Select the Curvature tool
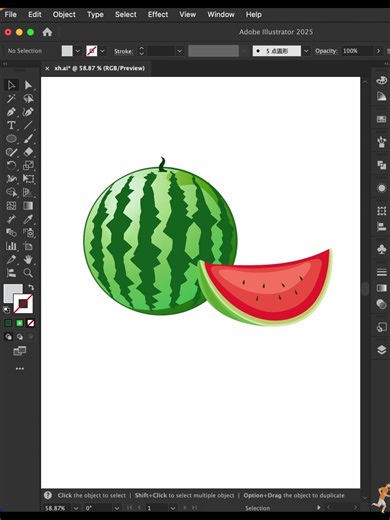 [28, 112]
